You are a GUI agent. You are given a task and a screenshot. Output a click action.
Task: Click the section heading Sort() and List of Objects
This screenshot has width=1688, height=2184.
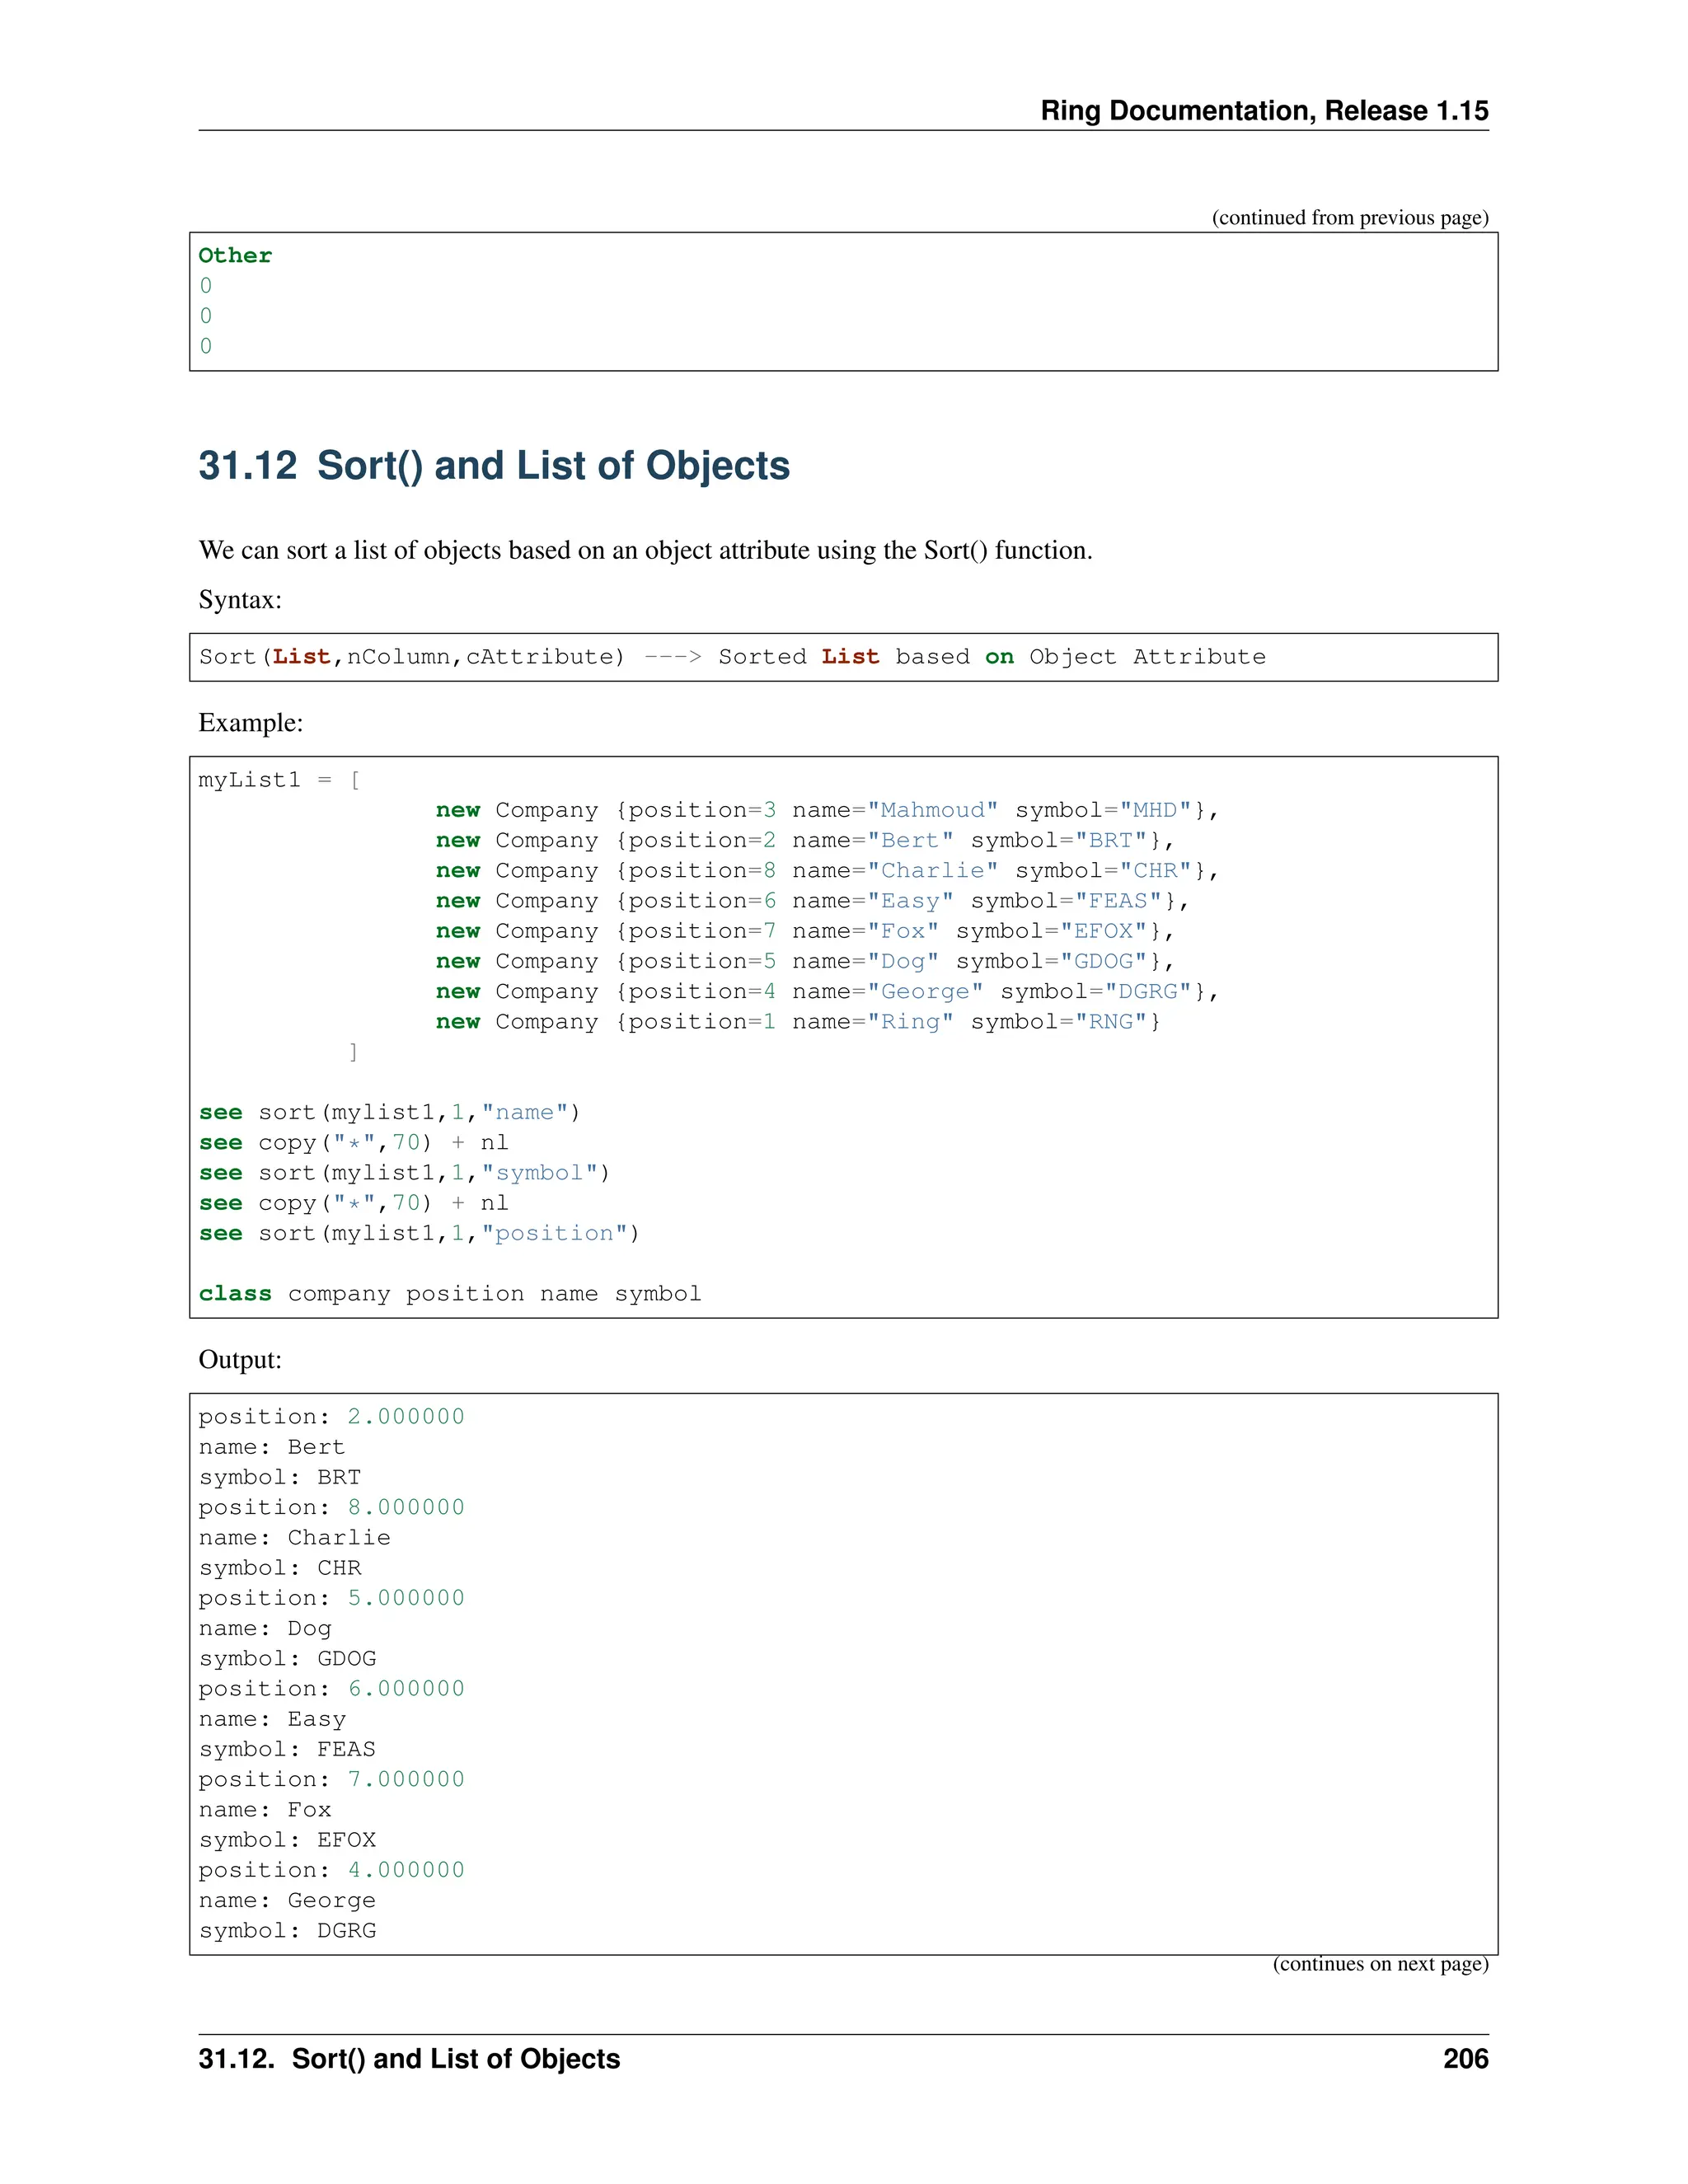pos(494,466)
